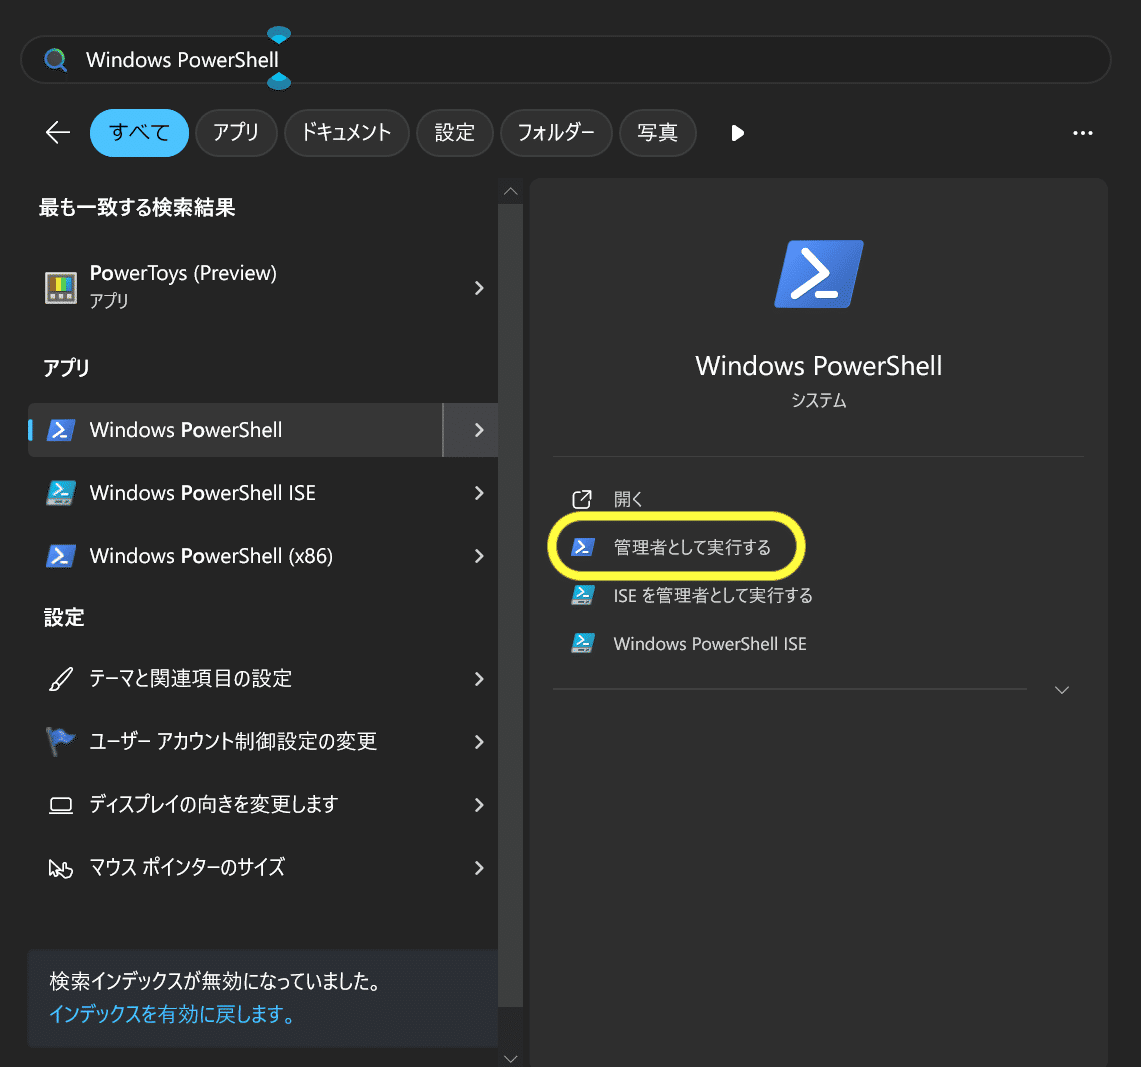Click the results list scrollbar thumb

pos(511,606)
